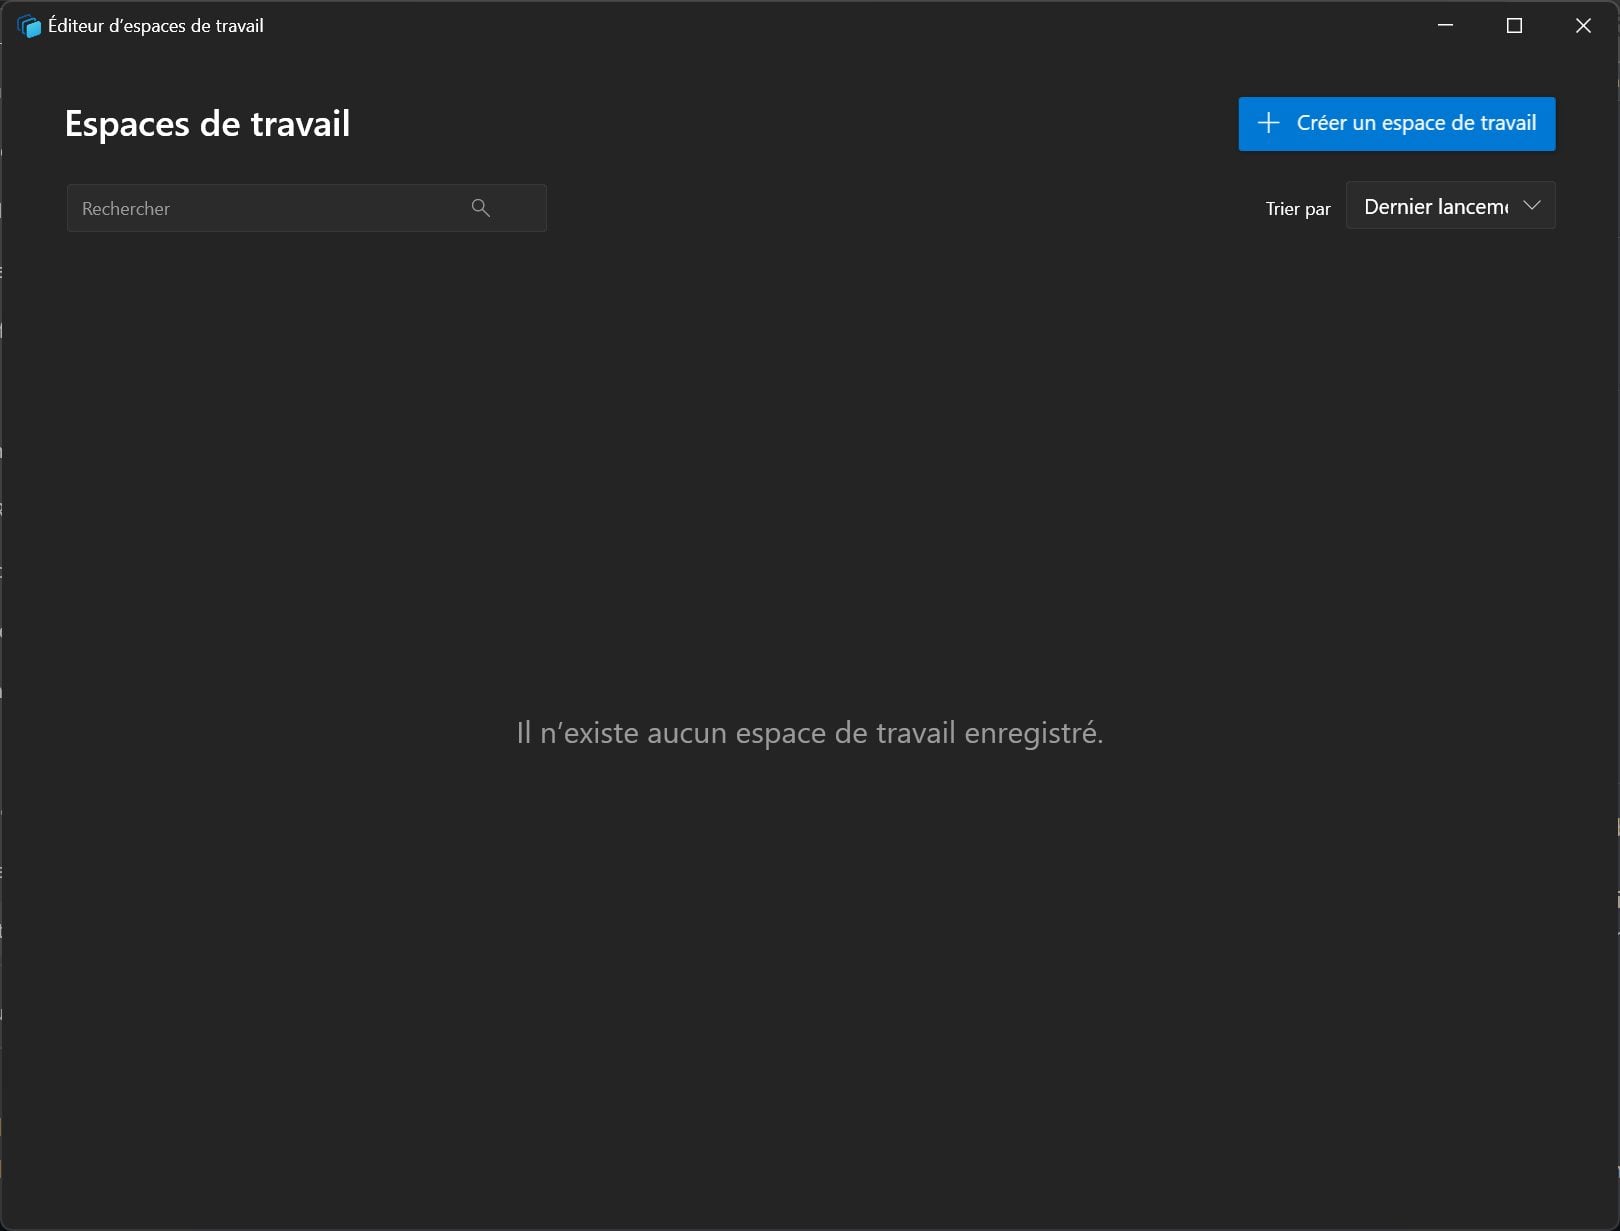
Task: Click the plus icon on the create button
Action: click(1268, 123)
